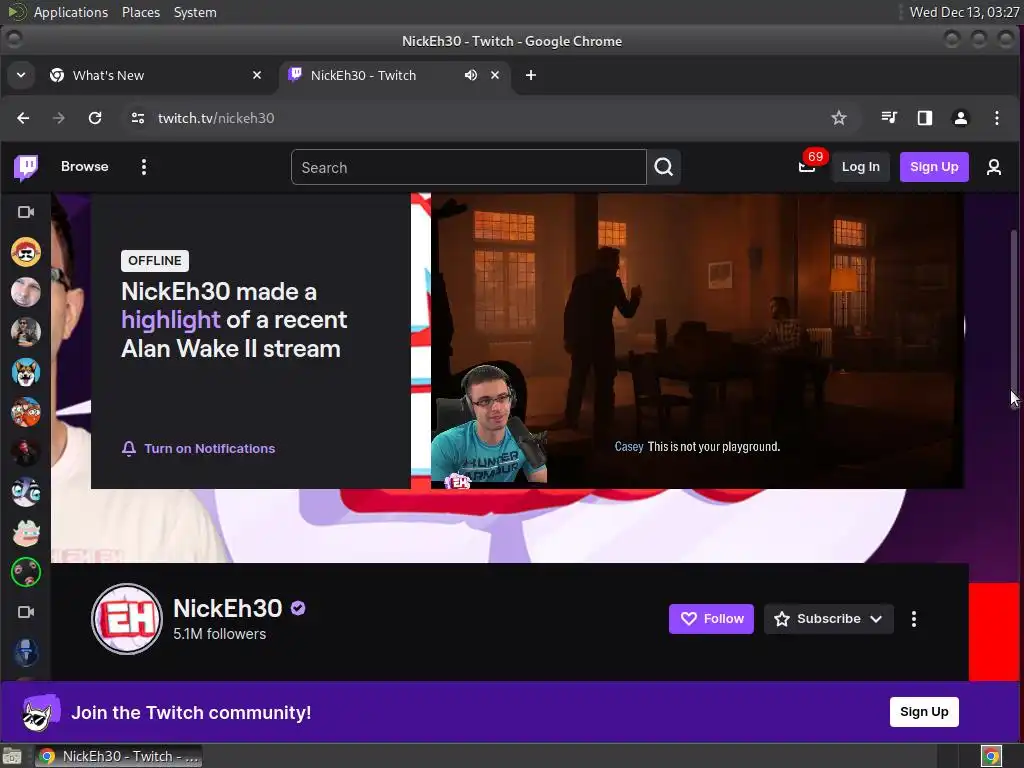Image resolution: width=1024 pixels, height=768 pixels.
Task: Click the cat mascot icon in the community banner
Action: [x=39, y=713]
